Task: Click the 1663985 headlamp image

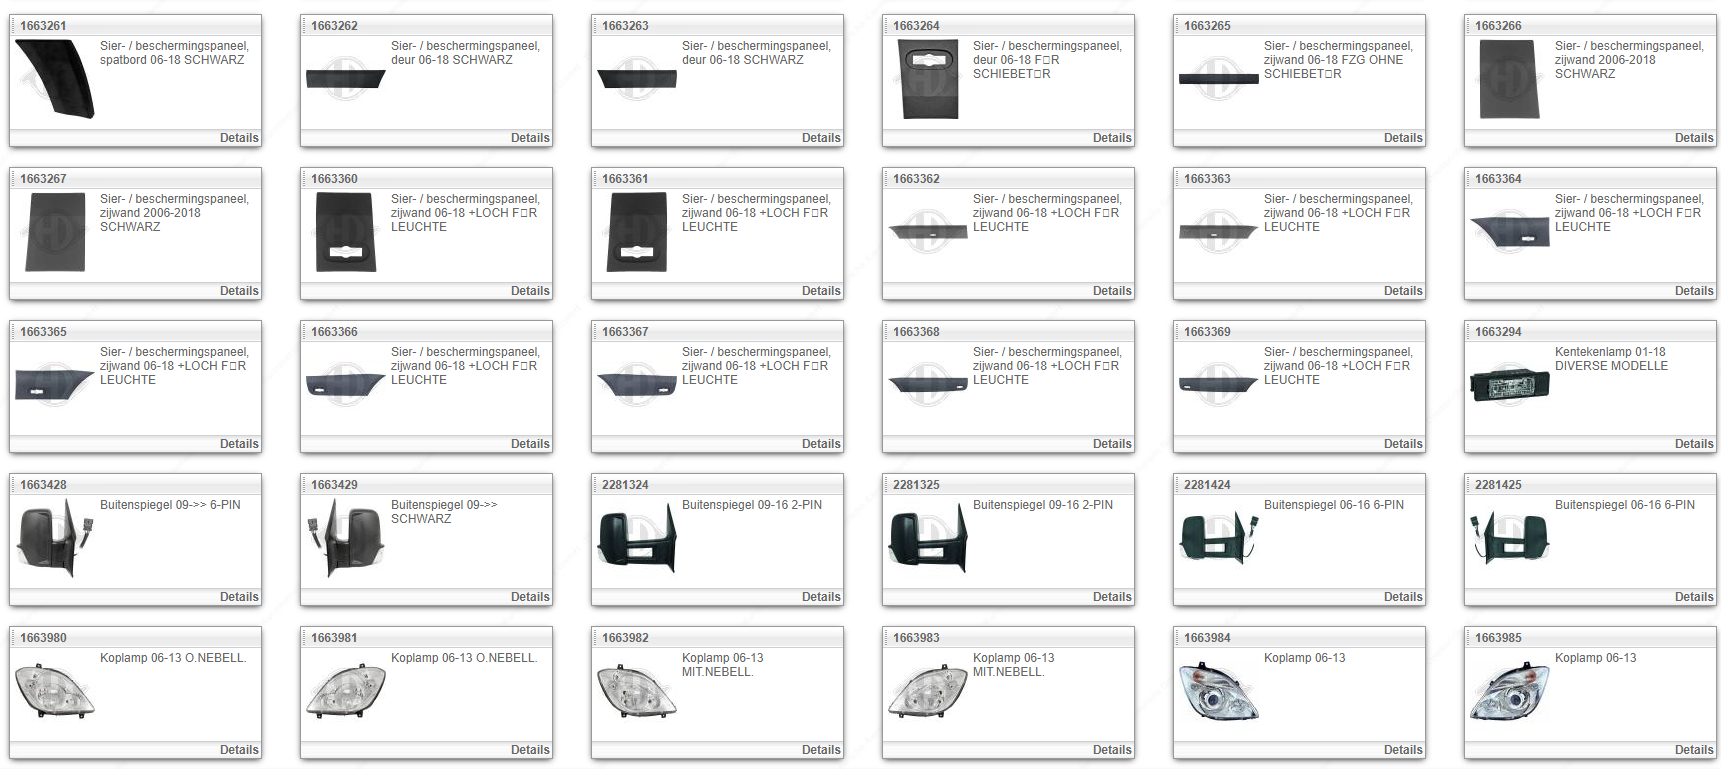Action: 1510,691
